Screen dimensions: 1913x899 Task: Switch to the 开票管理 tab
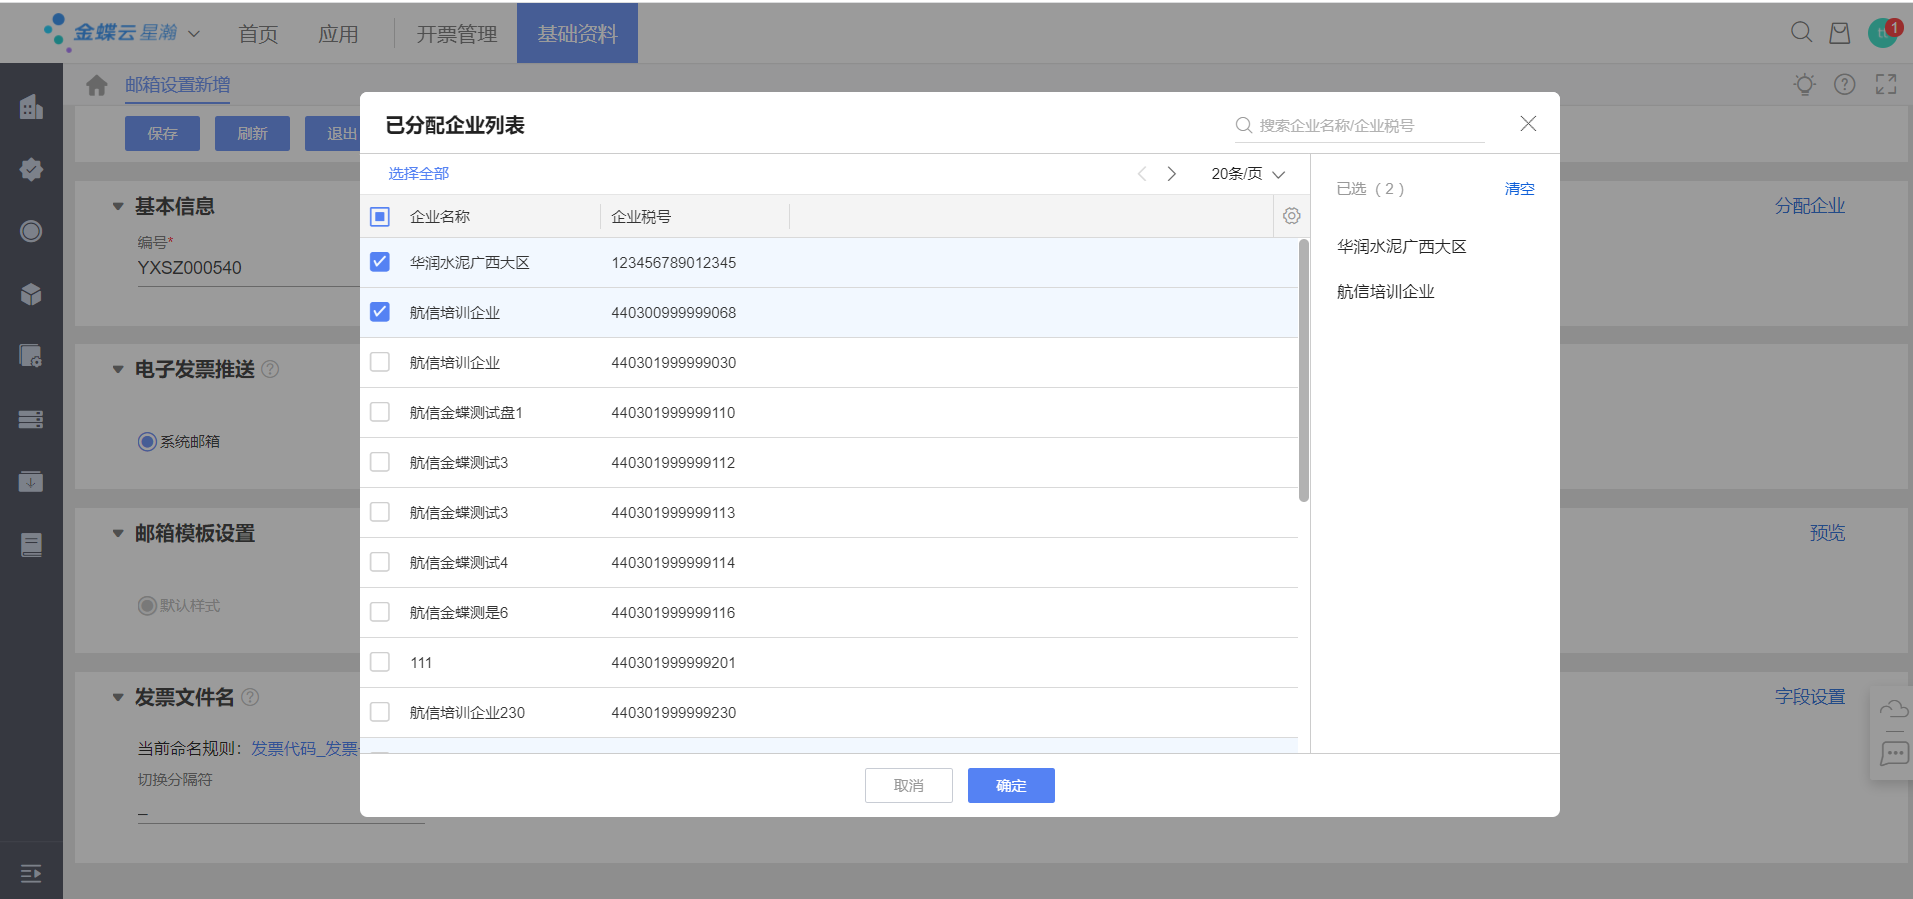pos(457,34)
